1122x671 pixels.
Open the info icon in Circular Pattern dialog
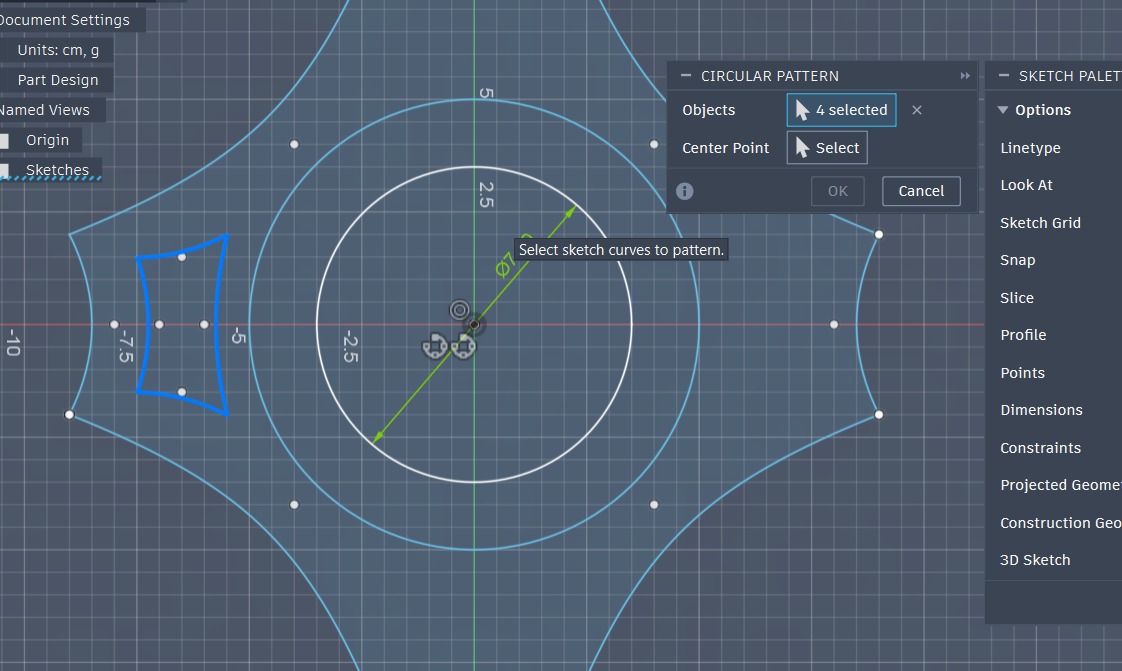pyautogui.click(x=685, y=191)
